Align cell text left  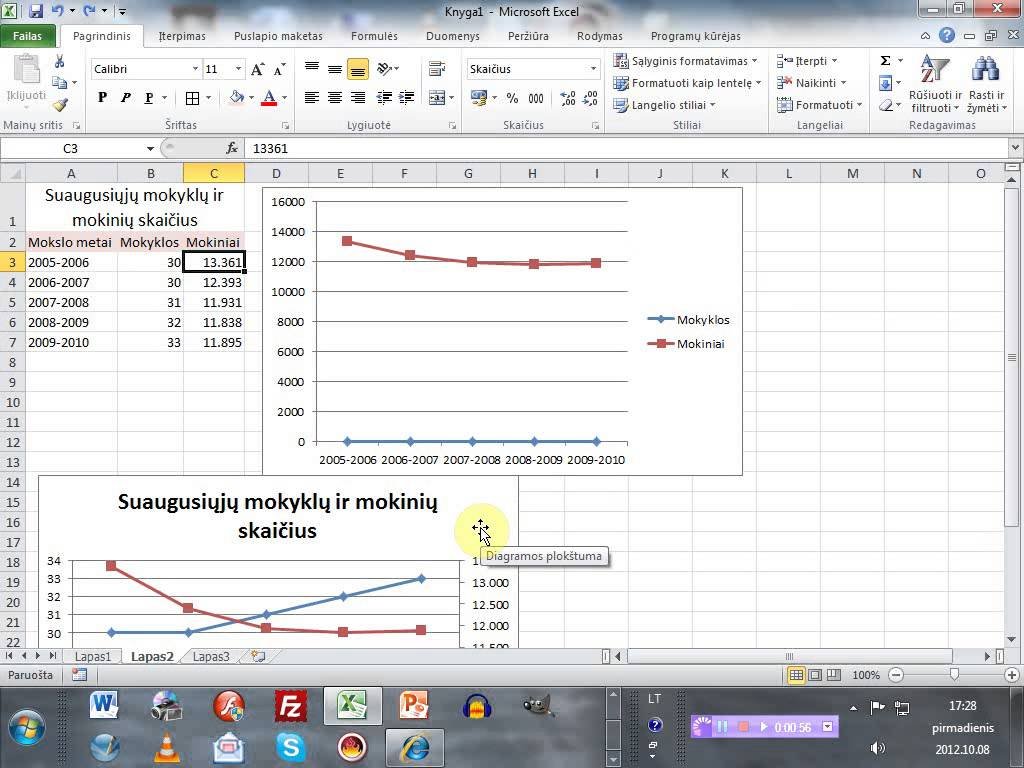coord(312,98)
